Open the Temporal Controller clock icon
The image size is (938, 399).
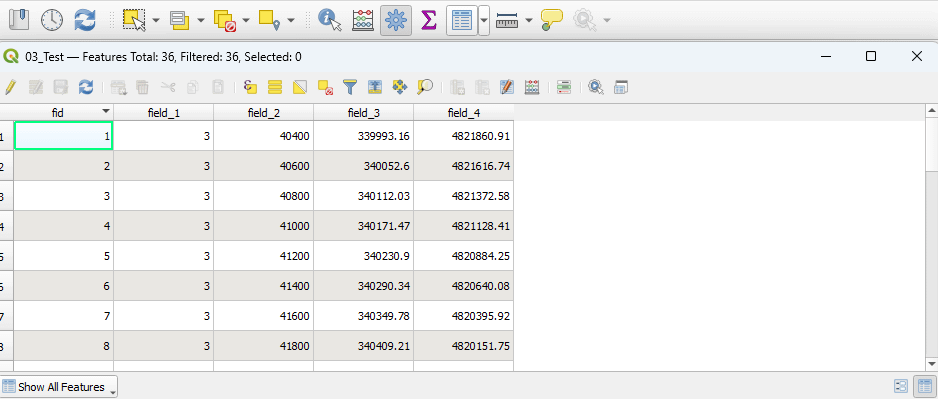click(52, 20)
